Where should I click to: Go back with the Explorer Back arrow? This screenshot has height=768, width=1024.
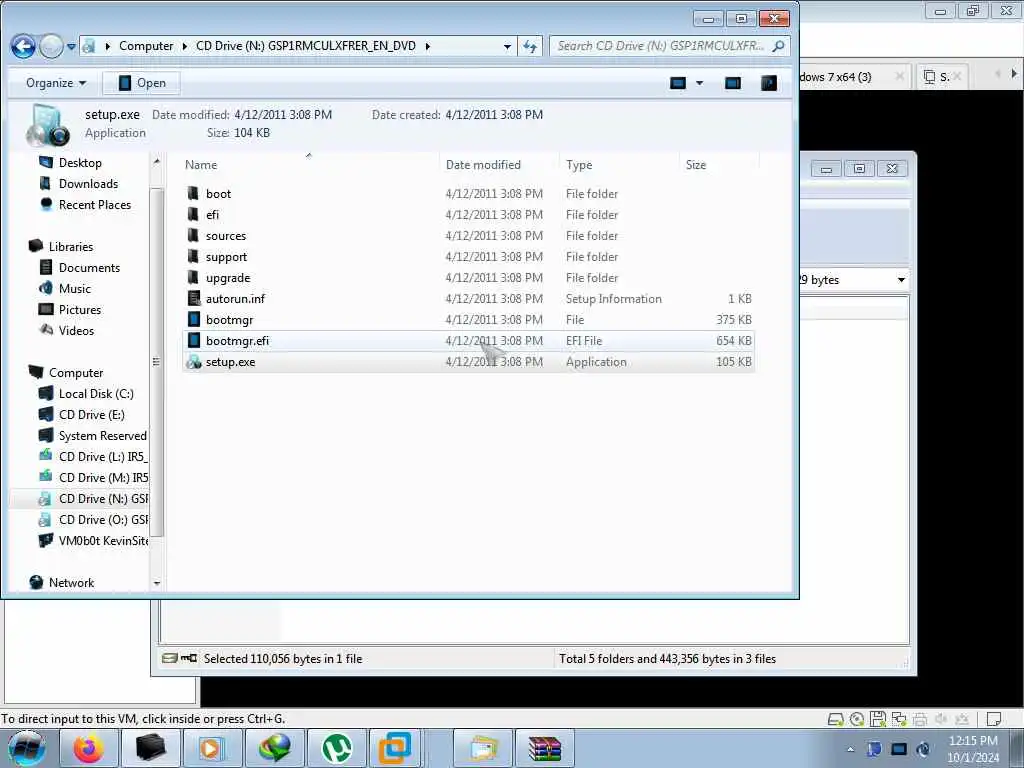(23, 46)
